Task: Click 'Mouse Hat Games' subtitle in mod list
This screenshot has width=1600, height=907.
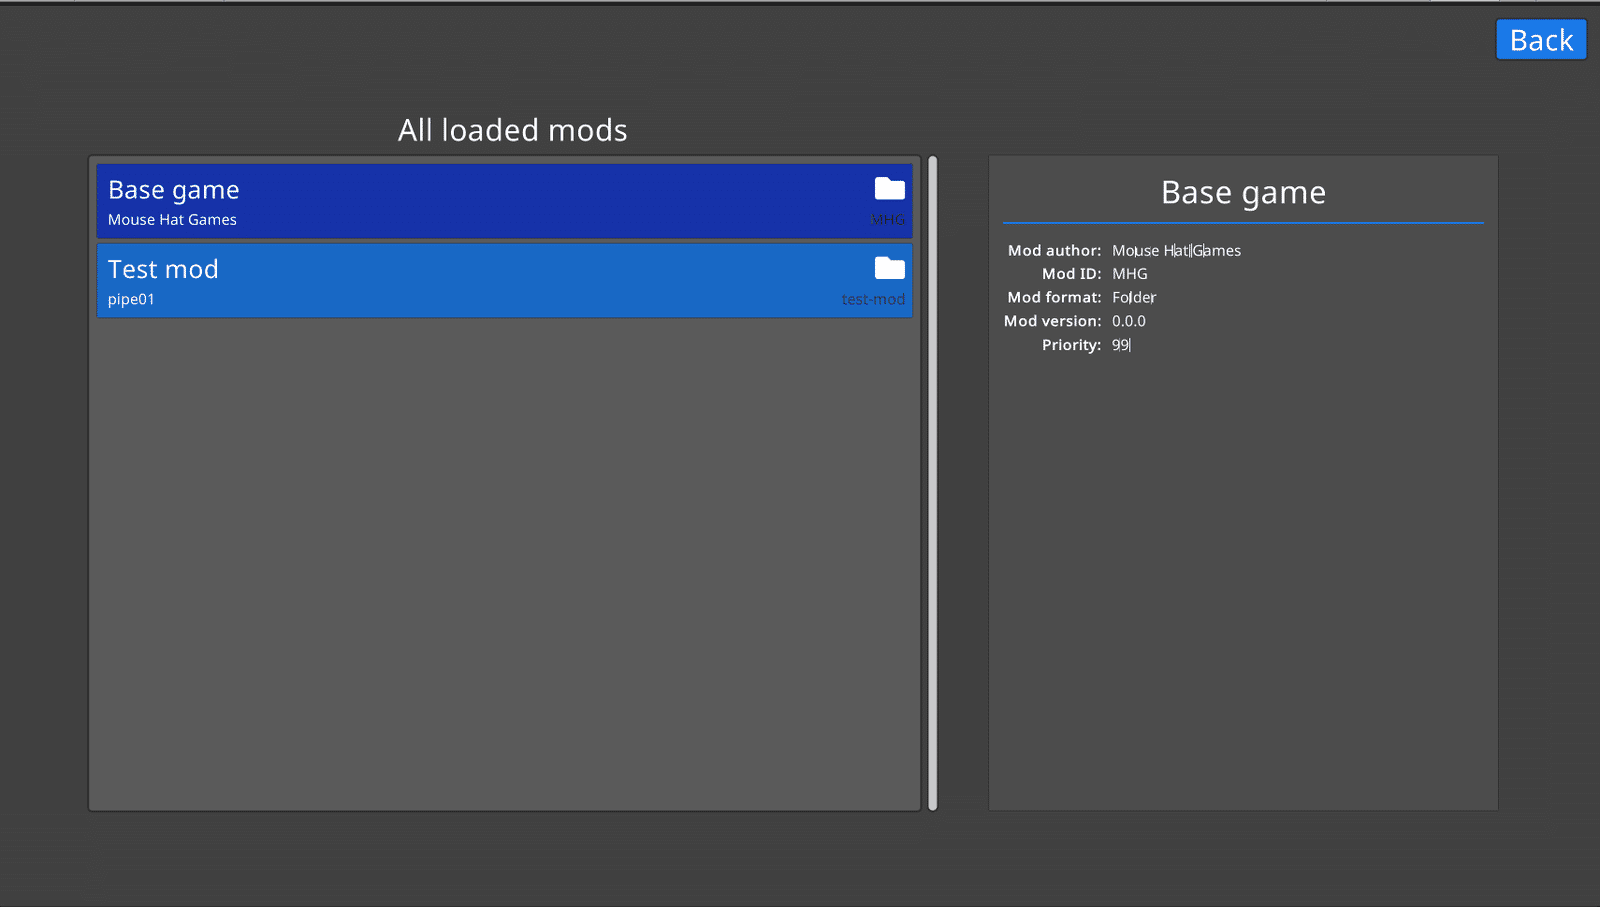Action: tap(172, 220)
